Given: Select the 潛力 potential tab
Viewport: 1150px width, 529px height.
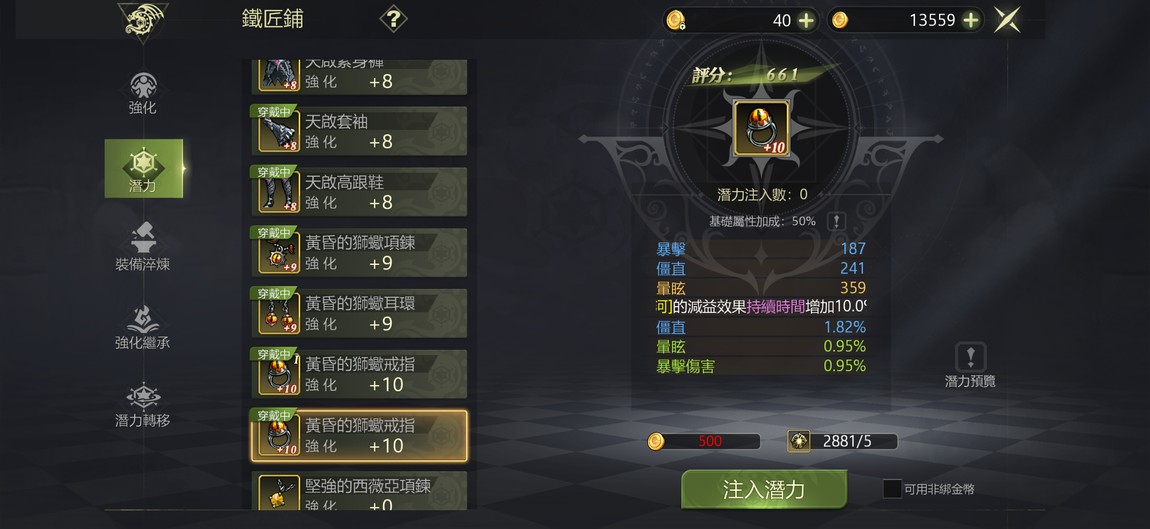Looking at the screenshot, I should (x=144, y=169).
